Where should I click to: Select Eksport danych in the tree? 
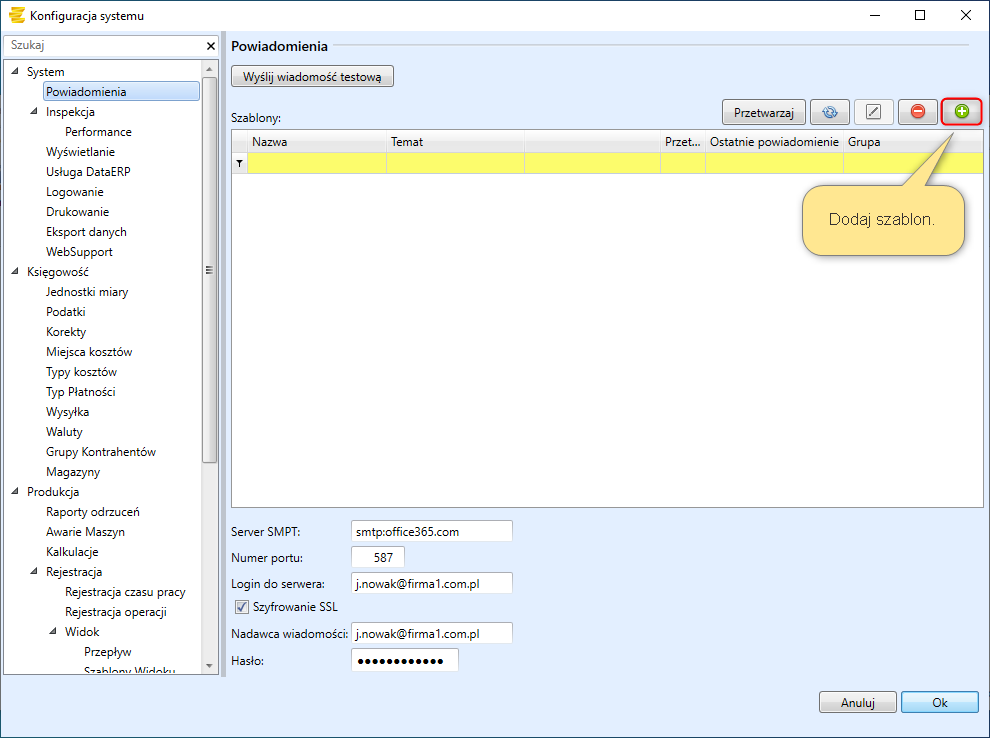[x=86, y=232]
